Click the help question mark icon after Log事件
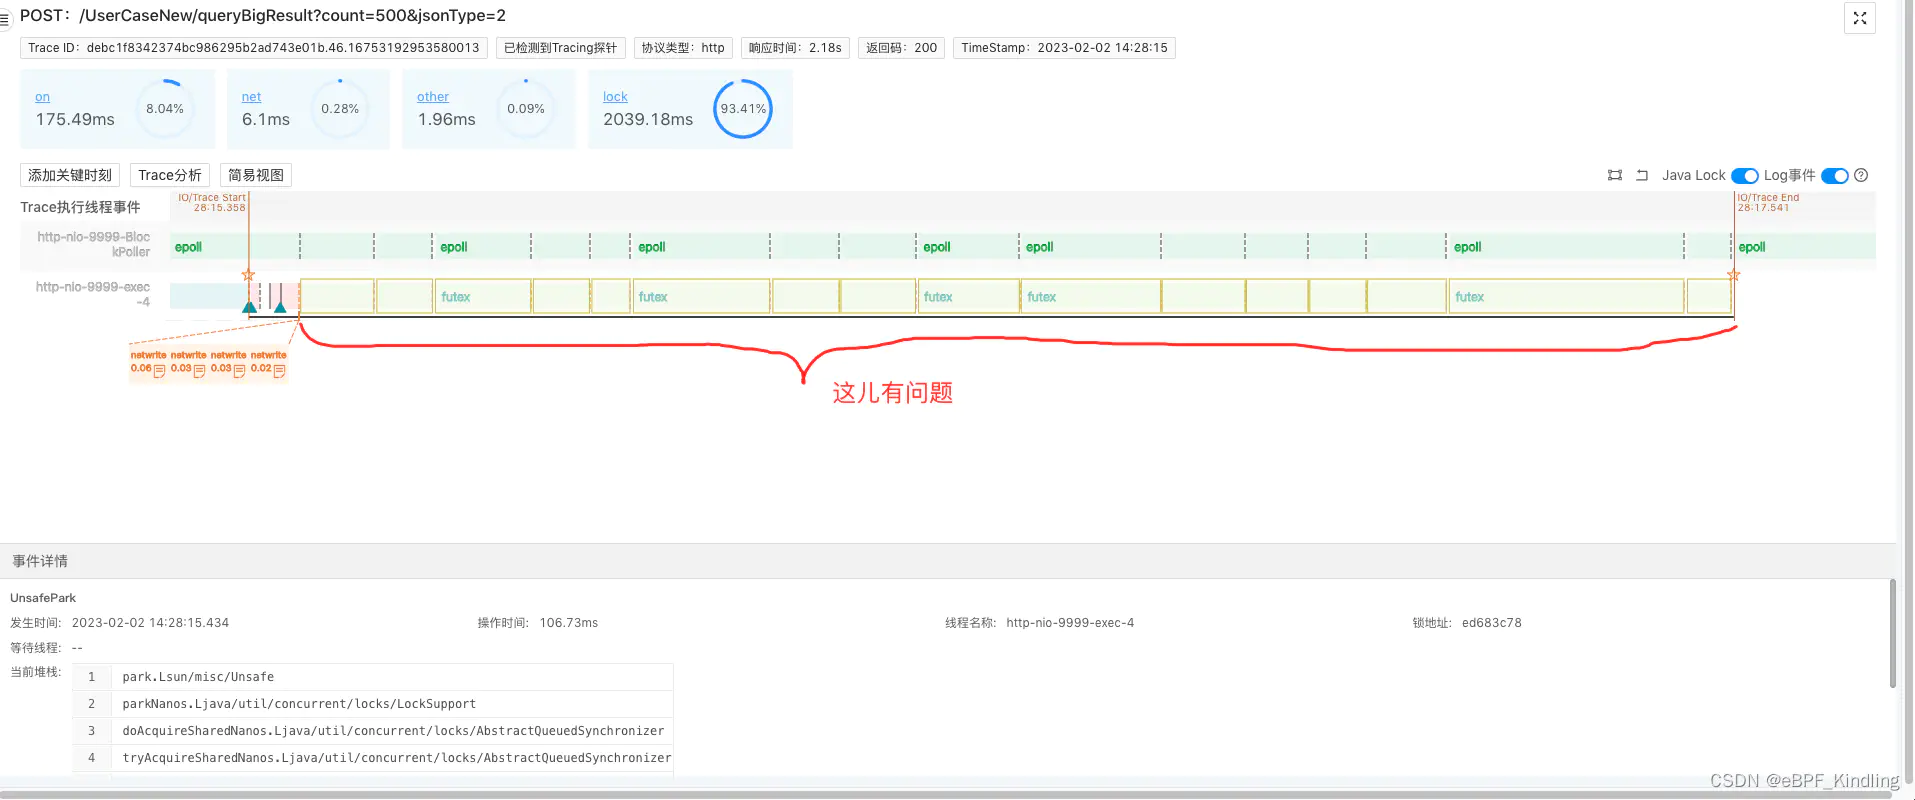This screenshot has width=1915, height=800. [1861, 175]
